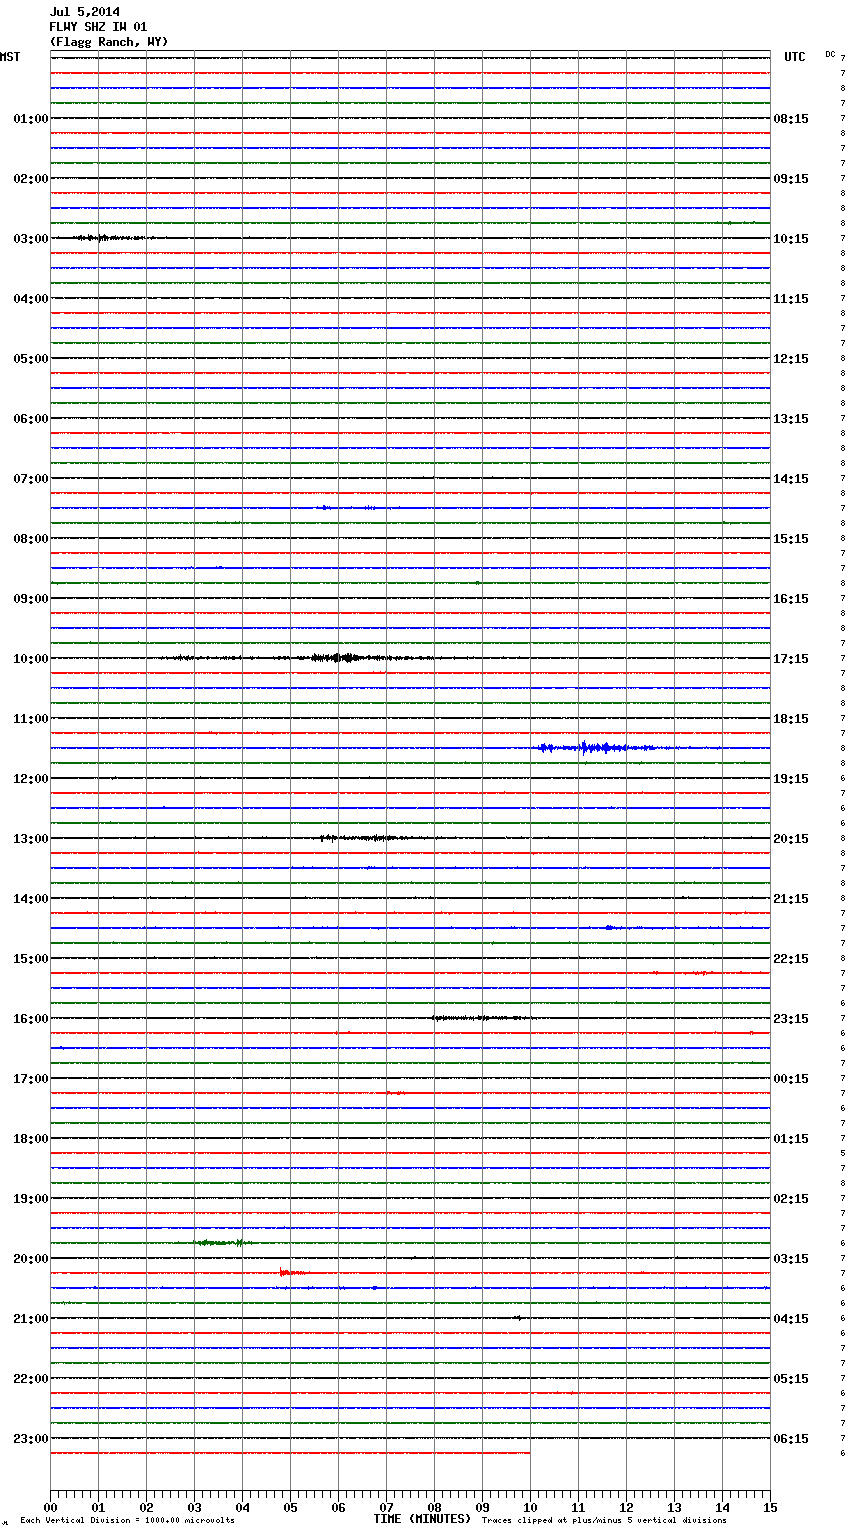Image resolution: width=850 pixels, height=1534 pixels.
Task: Pick the 23:15 UTC time label
Action: (791, 1019)
